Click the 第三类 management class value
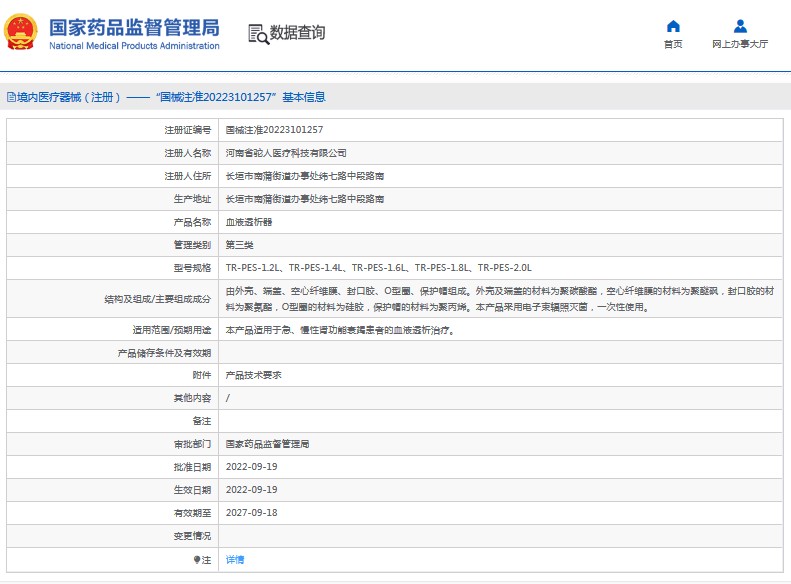Screen dimensions: 791x584 point(240,245)
